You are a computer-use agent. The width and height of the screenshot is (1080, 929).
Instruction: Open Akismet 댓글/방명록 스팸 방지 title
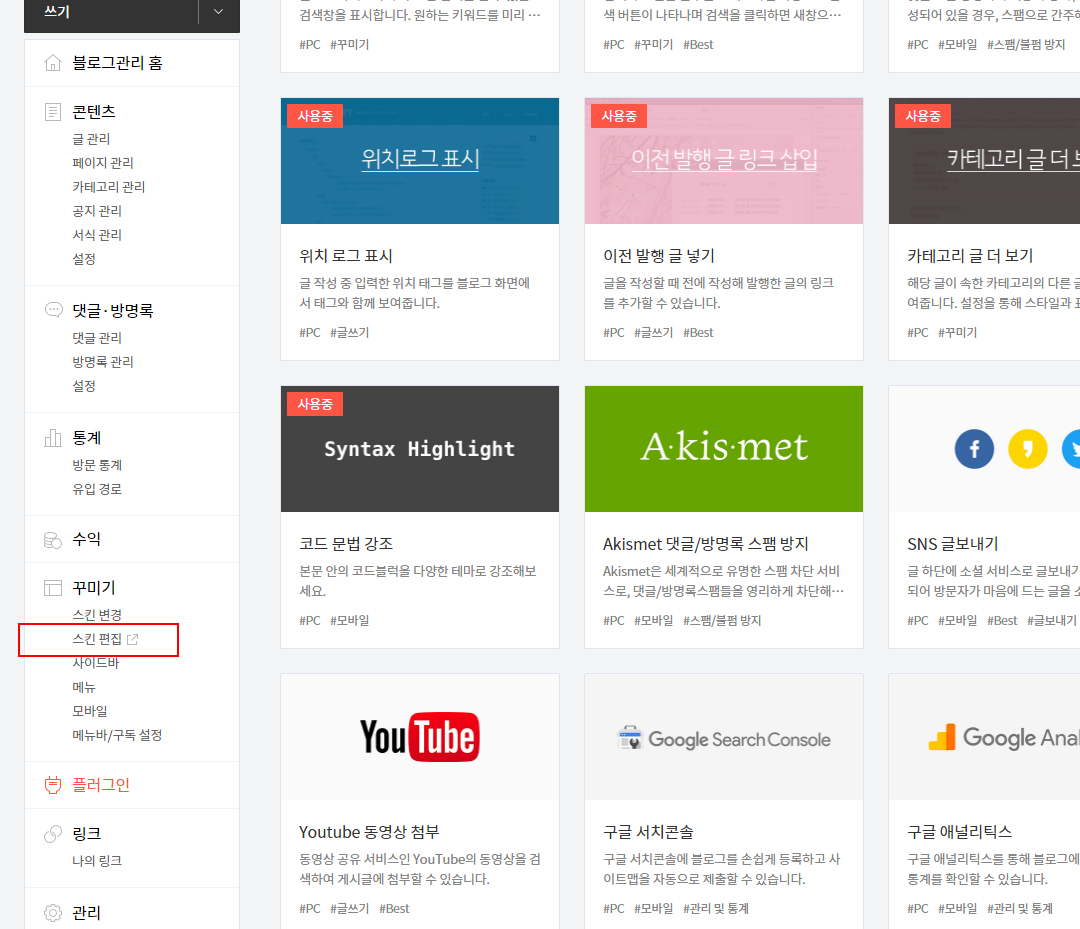pyautogui.click(x=706, y=544)
